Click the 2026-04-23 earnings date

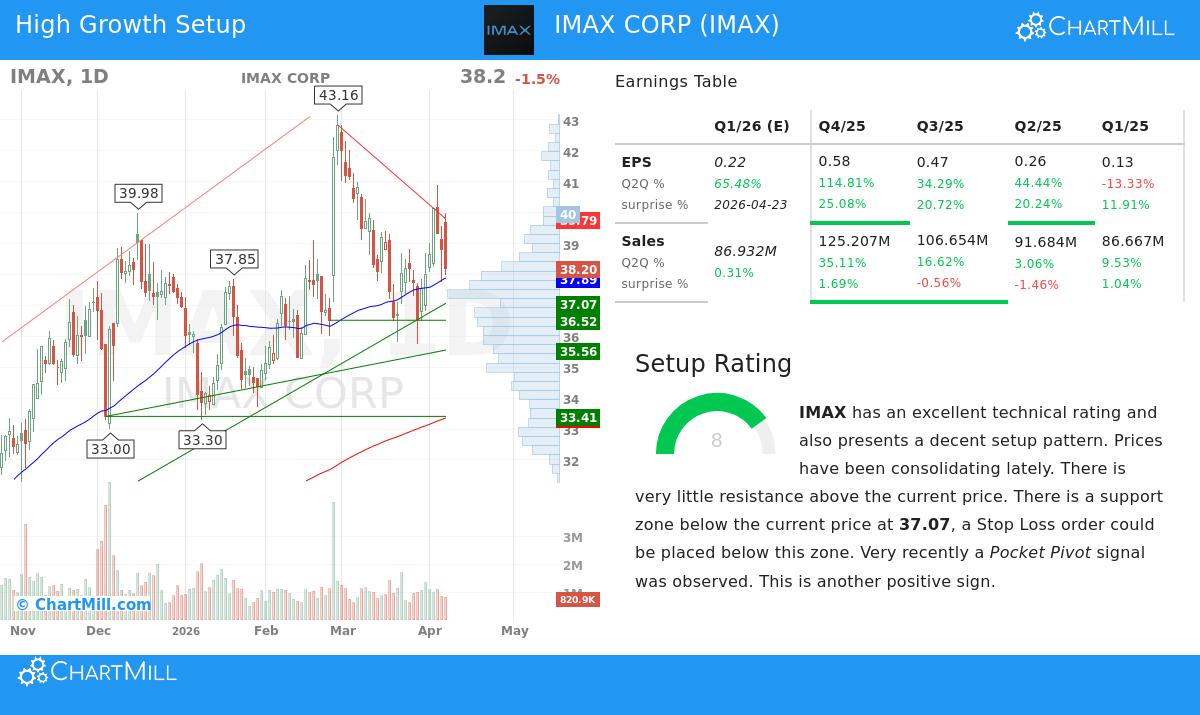tap(750, 204)
